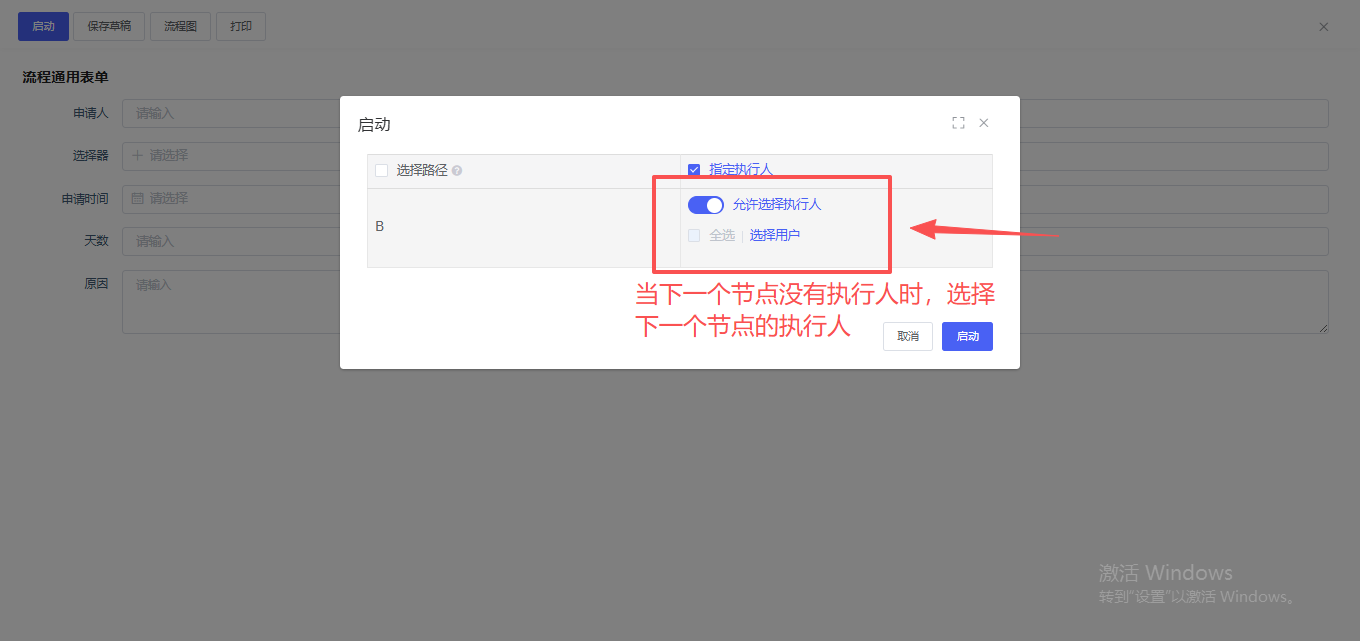This screenshot has height=641, width=1360.
Task: Click the page close X at top right
Action: coord(1323,27)
